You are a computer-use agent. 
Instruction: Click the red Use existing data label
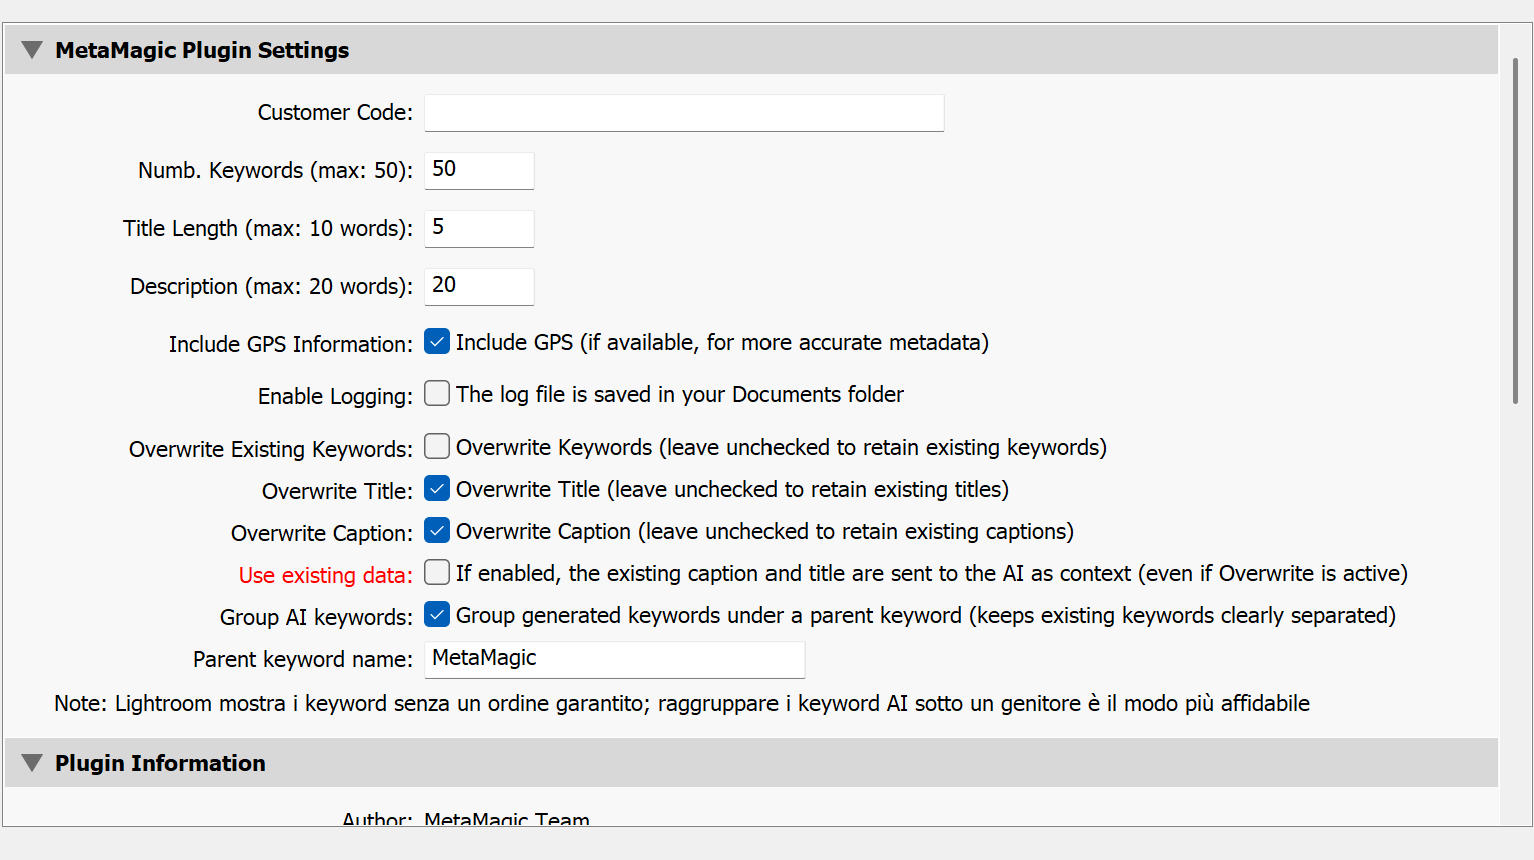323,574
